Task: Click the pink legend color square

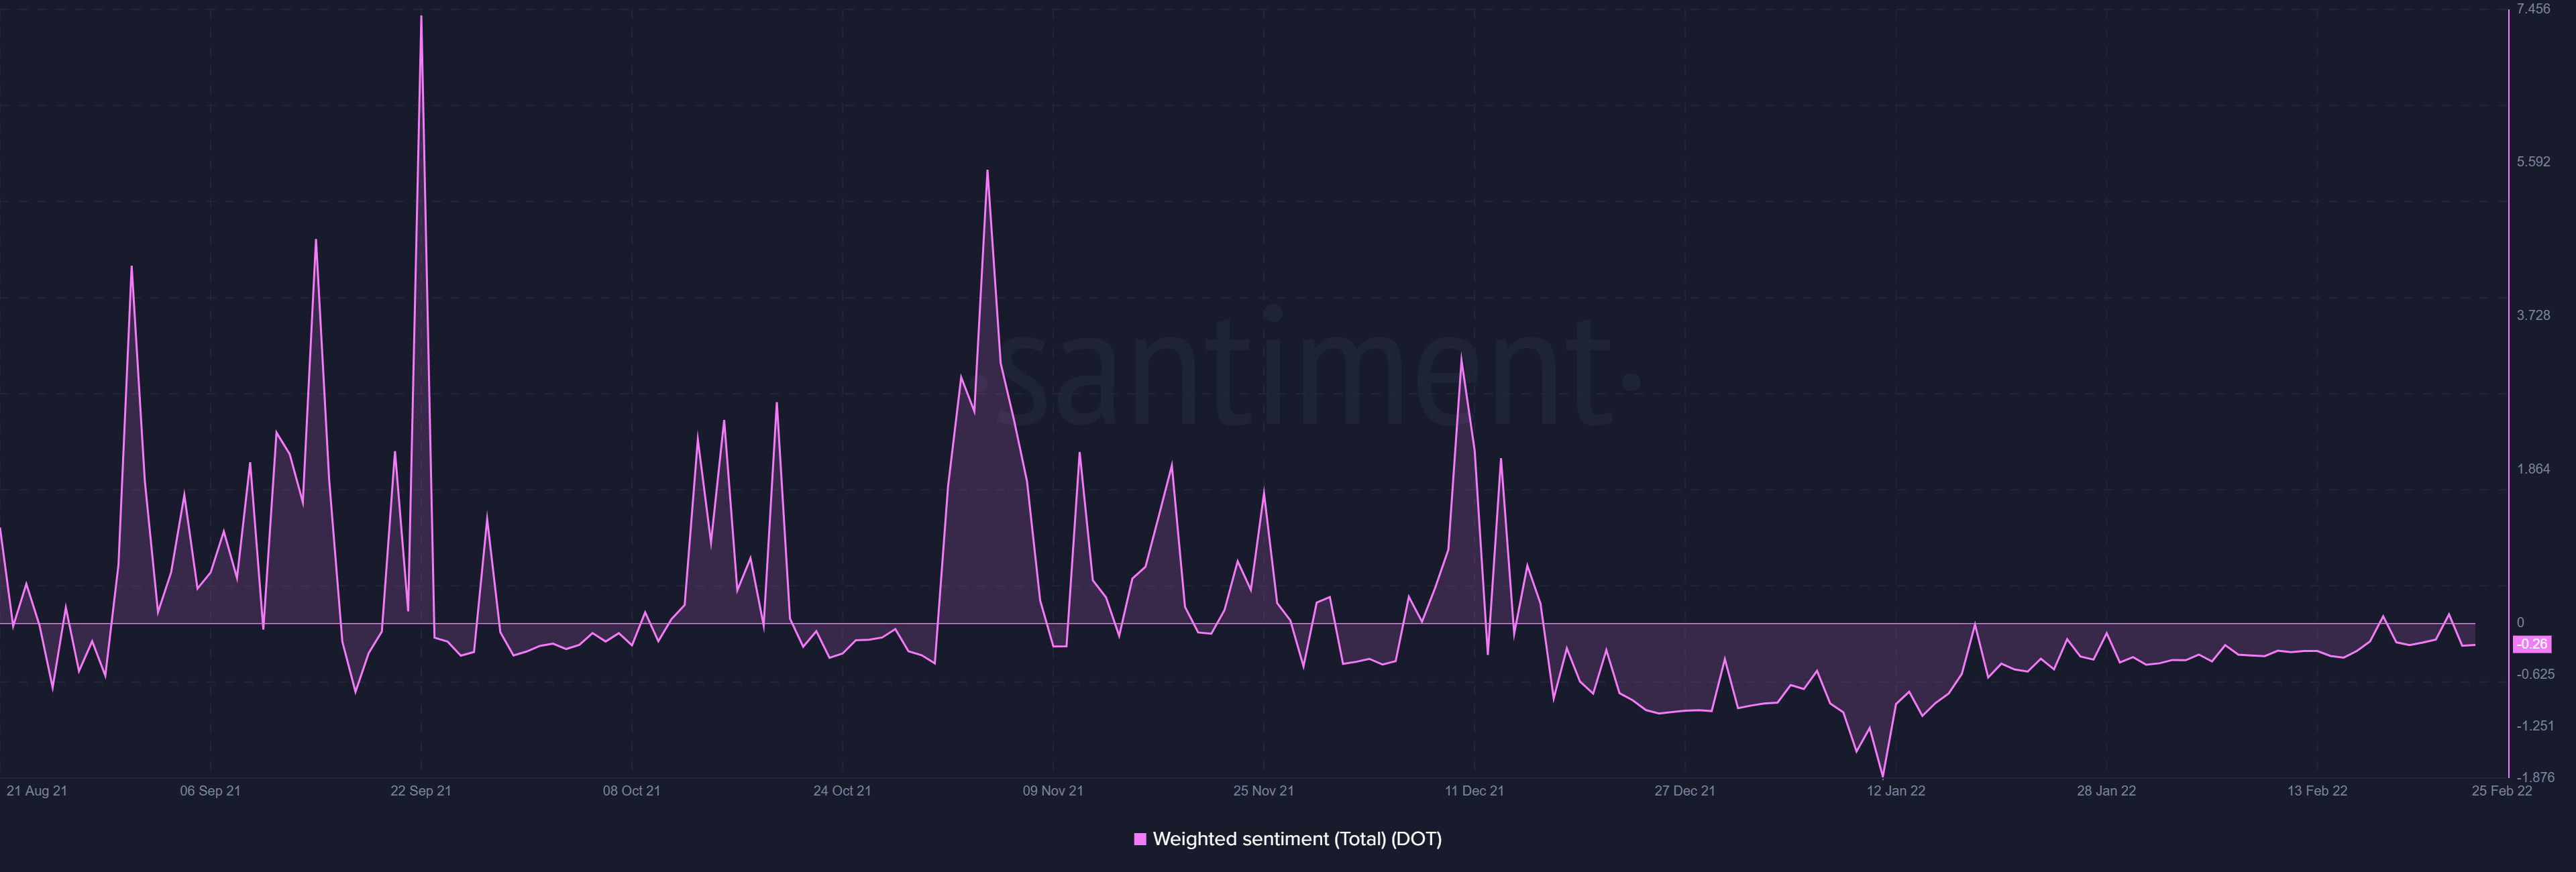Action: pos(1140,839)
